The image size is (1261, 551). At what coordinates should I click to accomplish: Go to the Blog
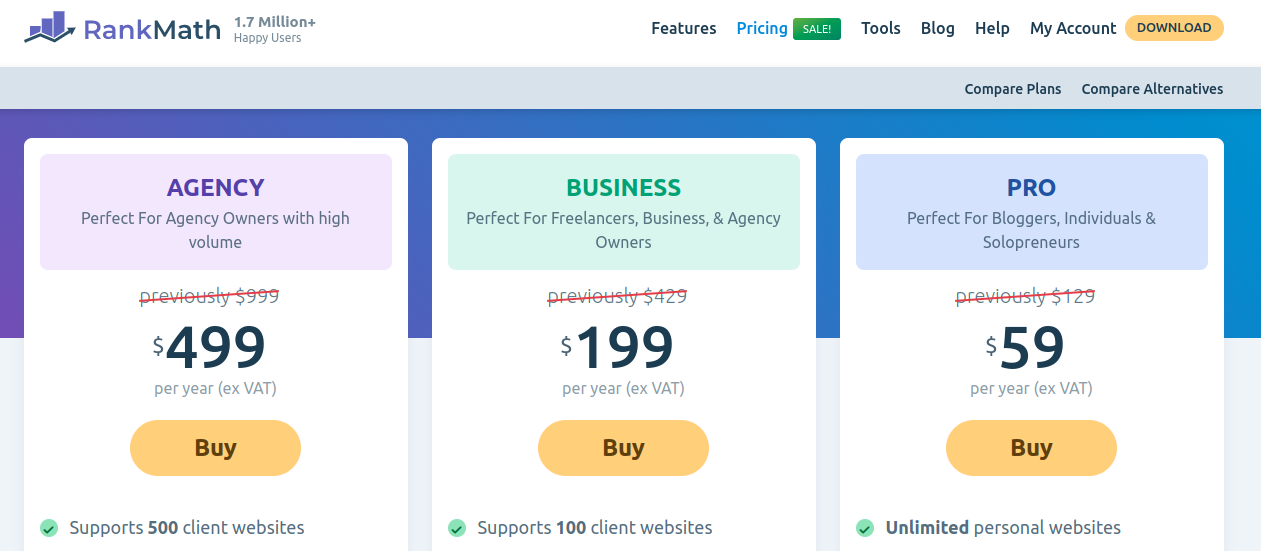click(938, 28)
